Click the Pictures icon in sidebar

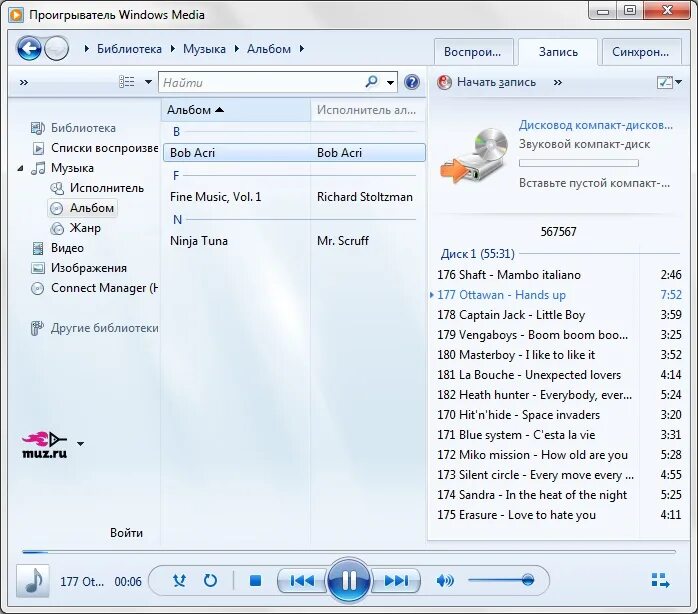(x=38, y=268)
